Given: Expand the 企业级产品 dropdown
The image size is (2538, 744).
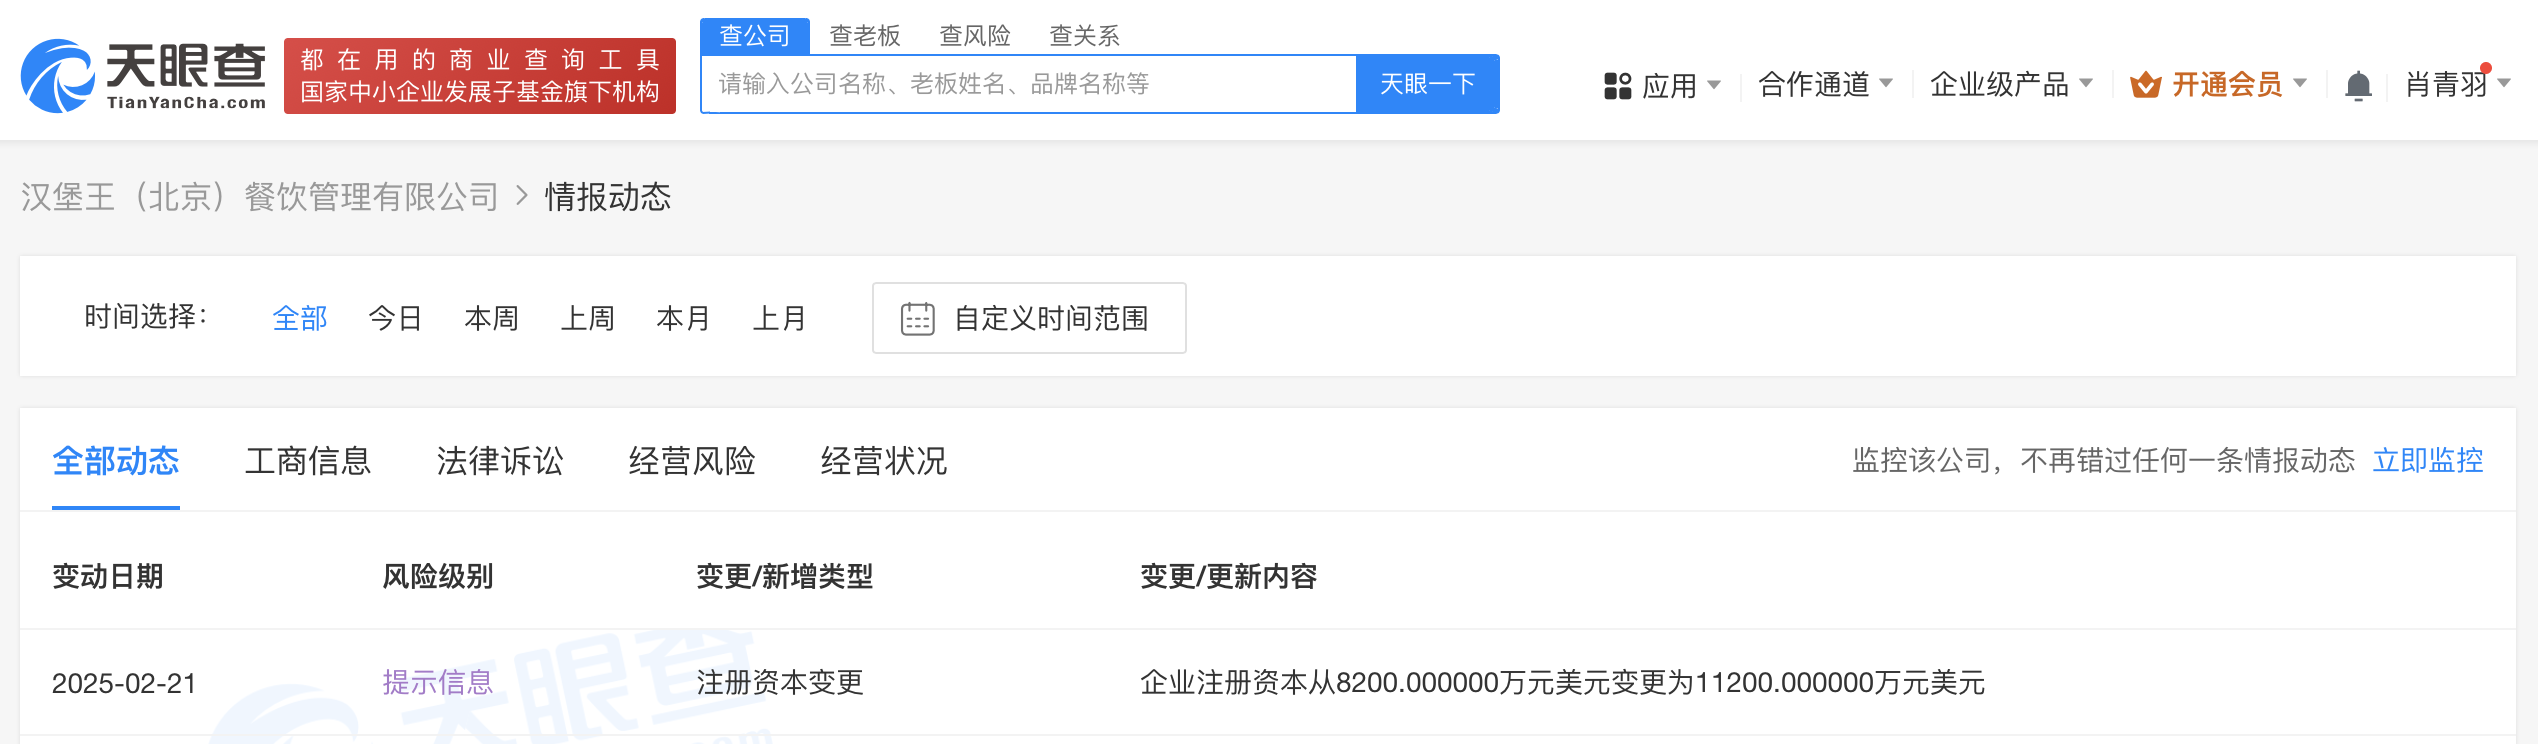Looking at the screenshot, I should (x=2011, y=84).
